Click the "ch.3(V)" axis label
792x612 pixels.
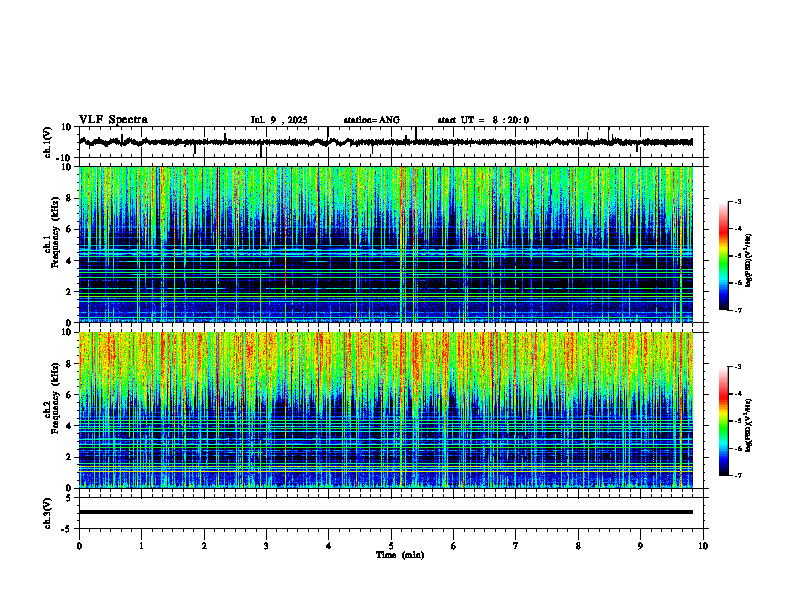pyautogui.click(x=48, y=513)
